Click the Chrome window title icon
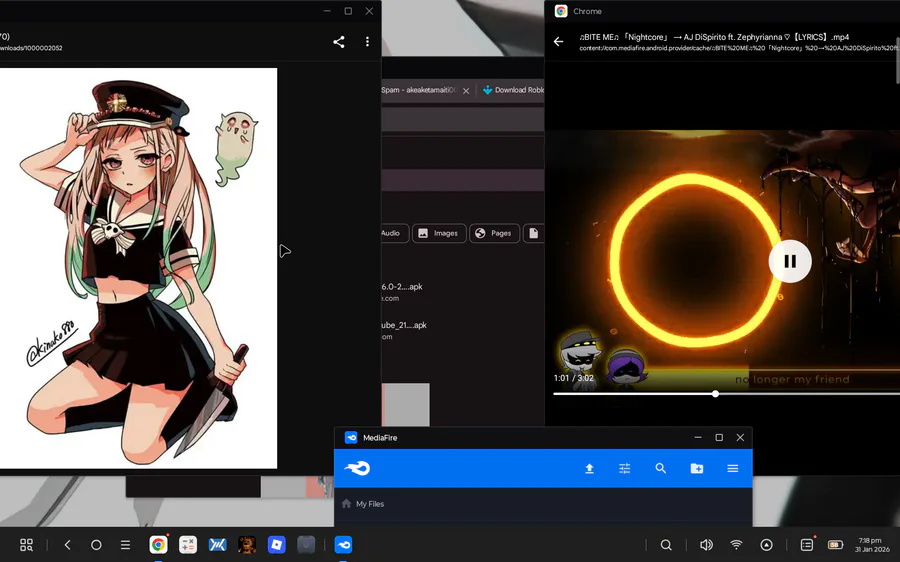 pyautogui.click(x=561, y=11)
